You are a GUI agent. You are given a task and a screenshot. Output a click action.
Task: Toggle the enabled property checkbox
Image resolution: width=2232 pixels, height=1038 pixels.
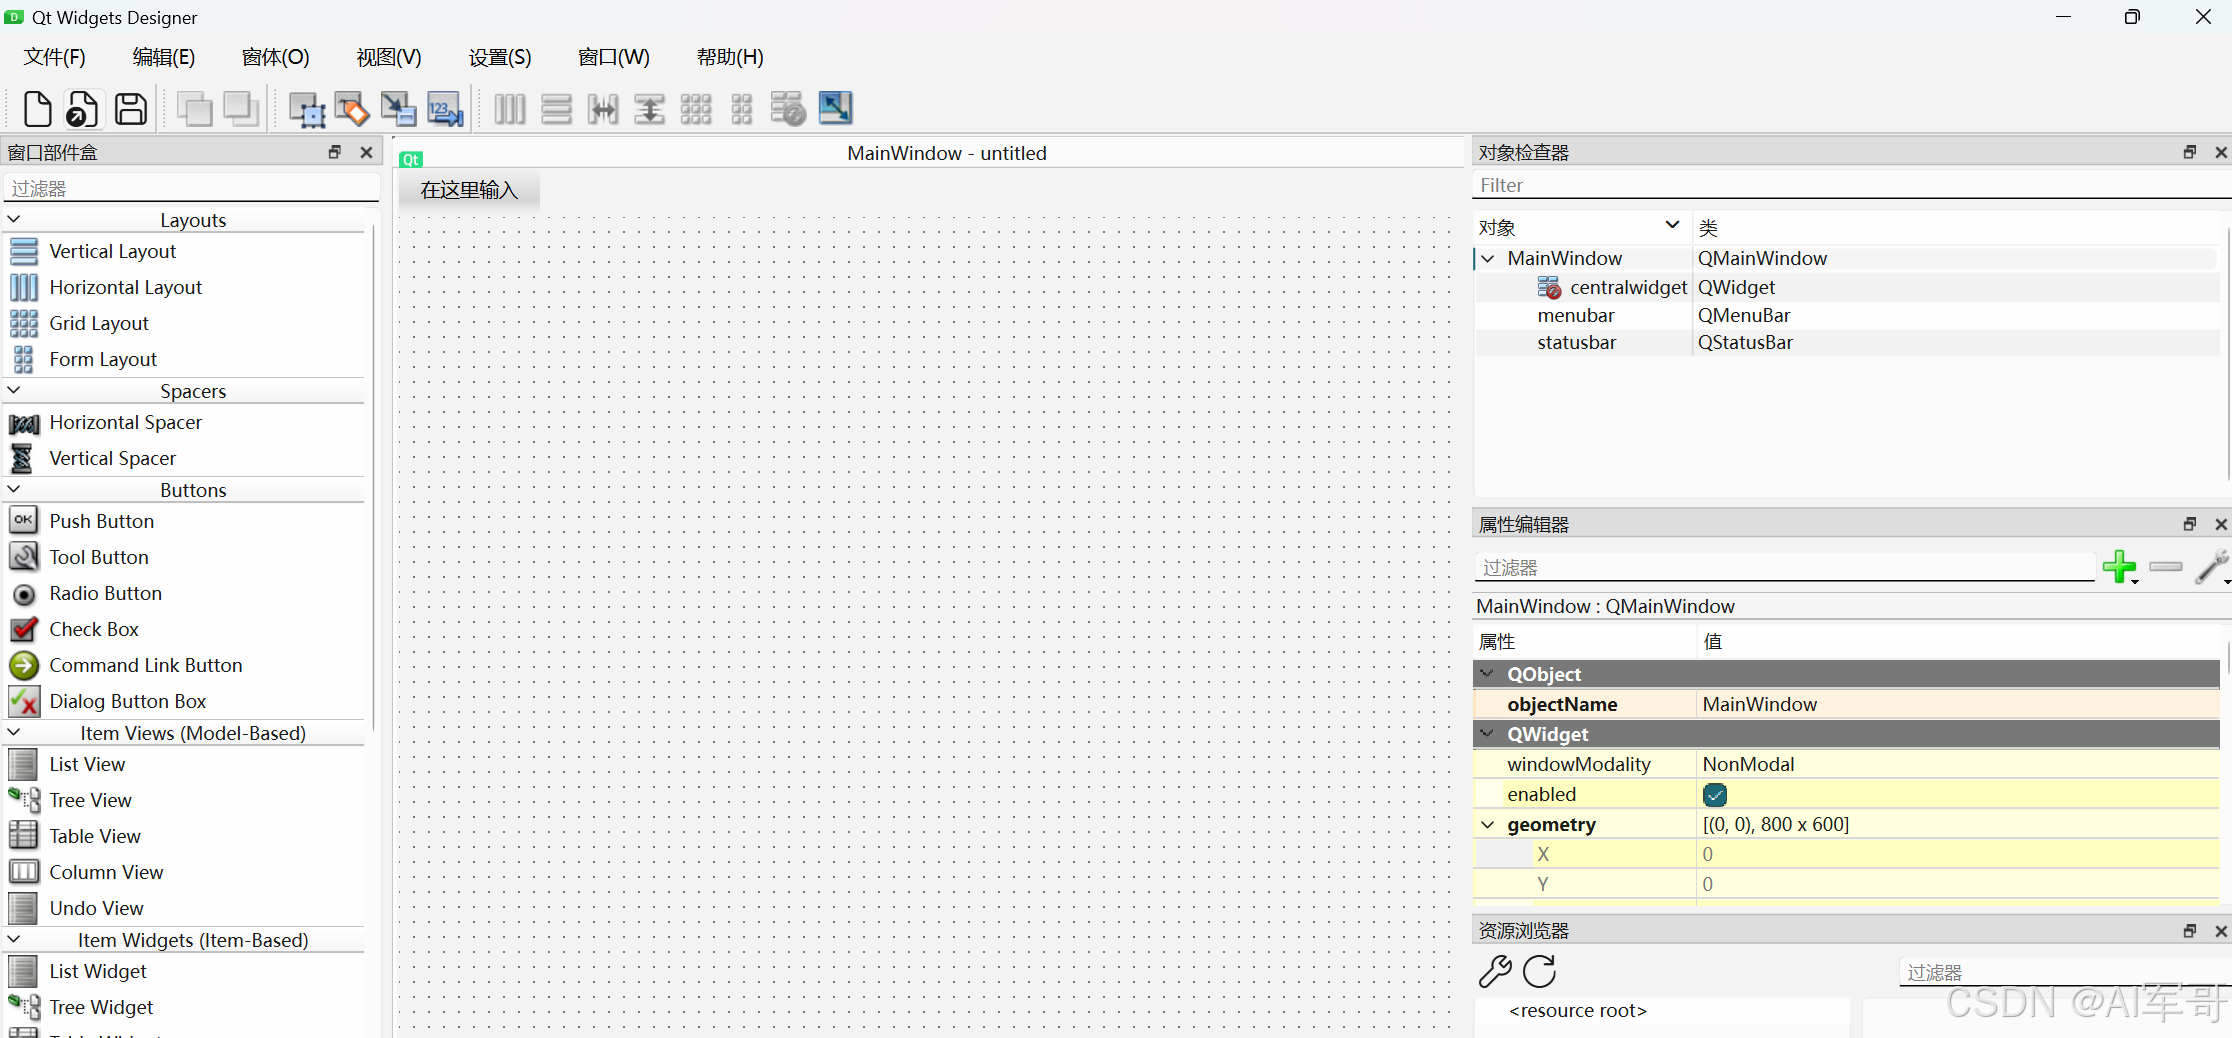1714,795
